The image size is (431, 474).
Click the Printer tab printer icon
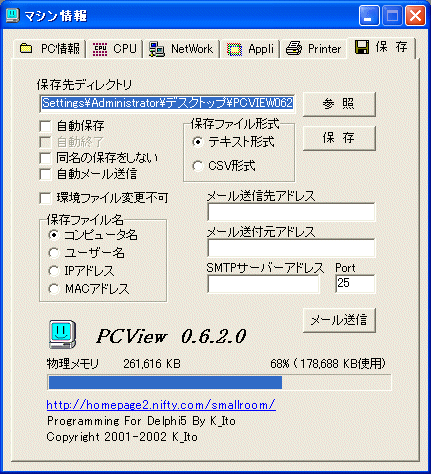click(294, 49)
